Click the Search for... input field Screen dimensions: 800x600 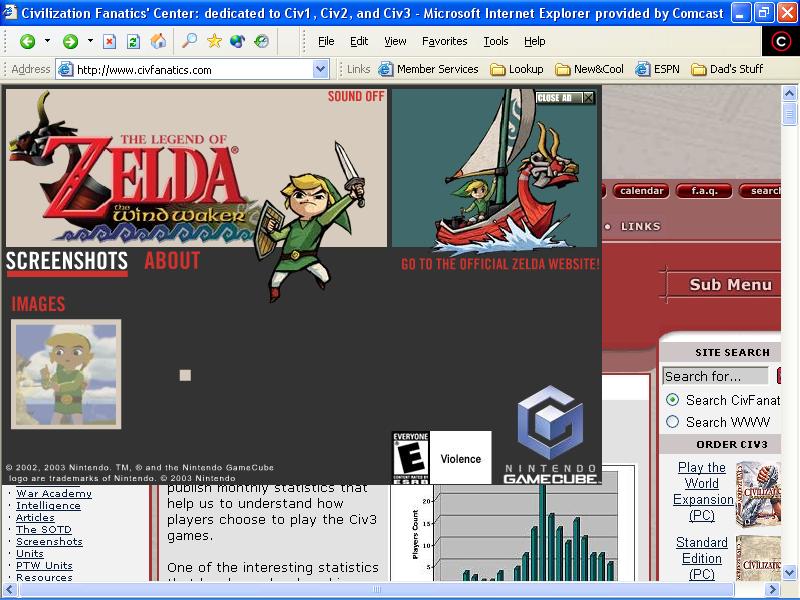pos(715,376)
